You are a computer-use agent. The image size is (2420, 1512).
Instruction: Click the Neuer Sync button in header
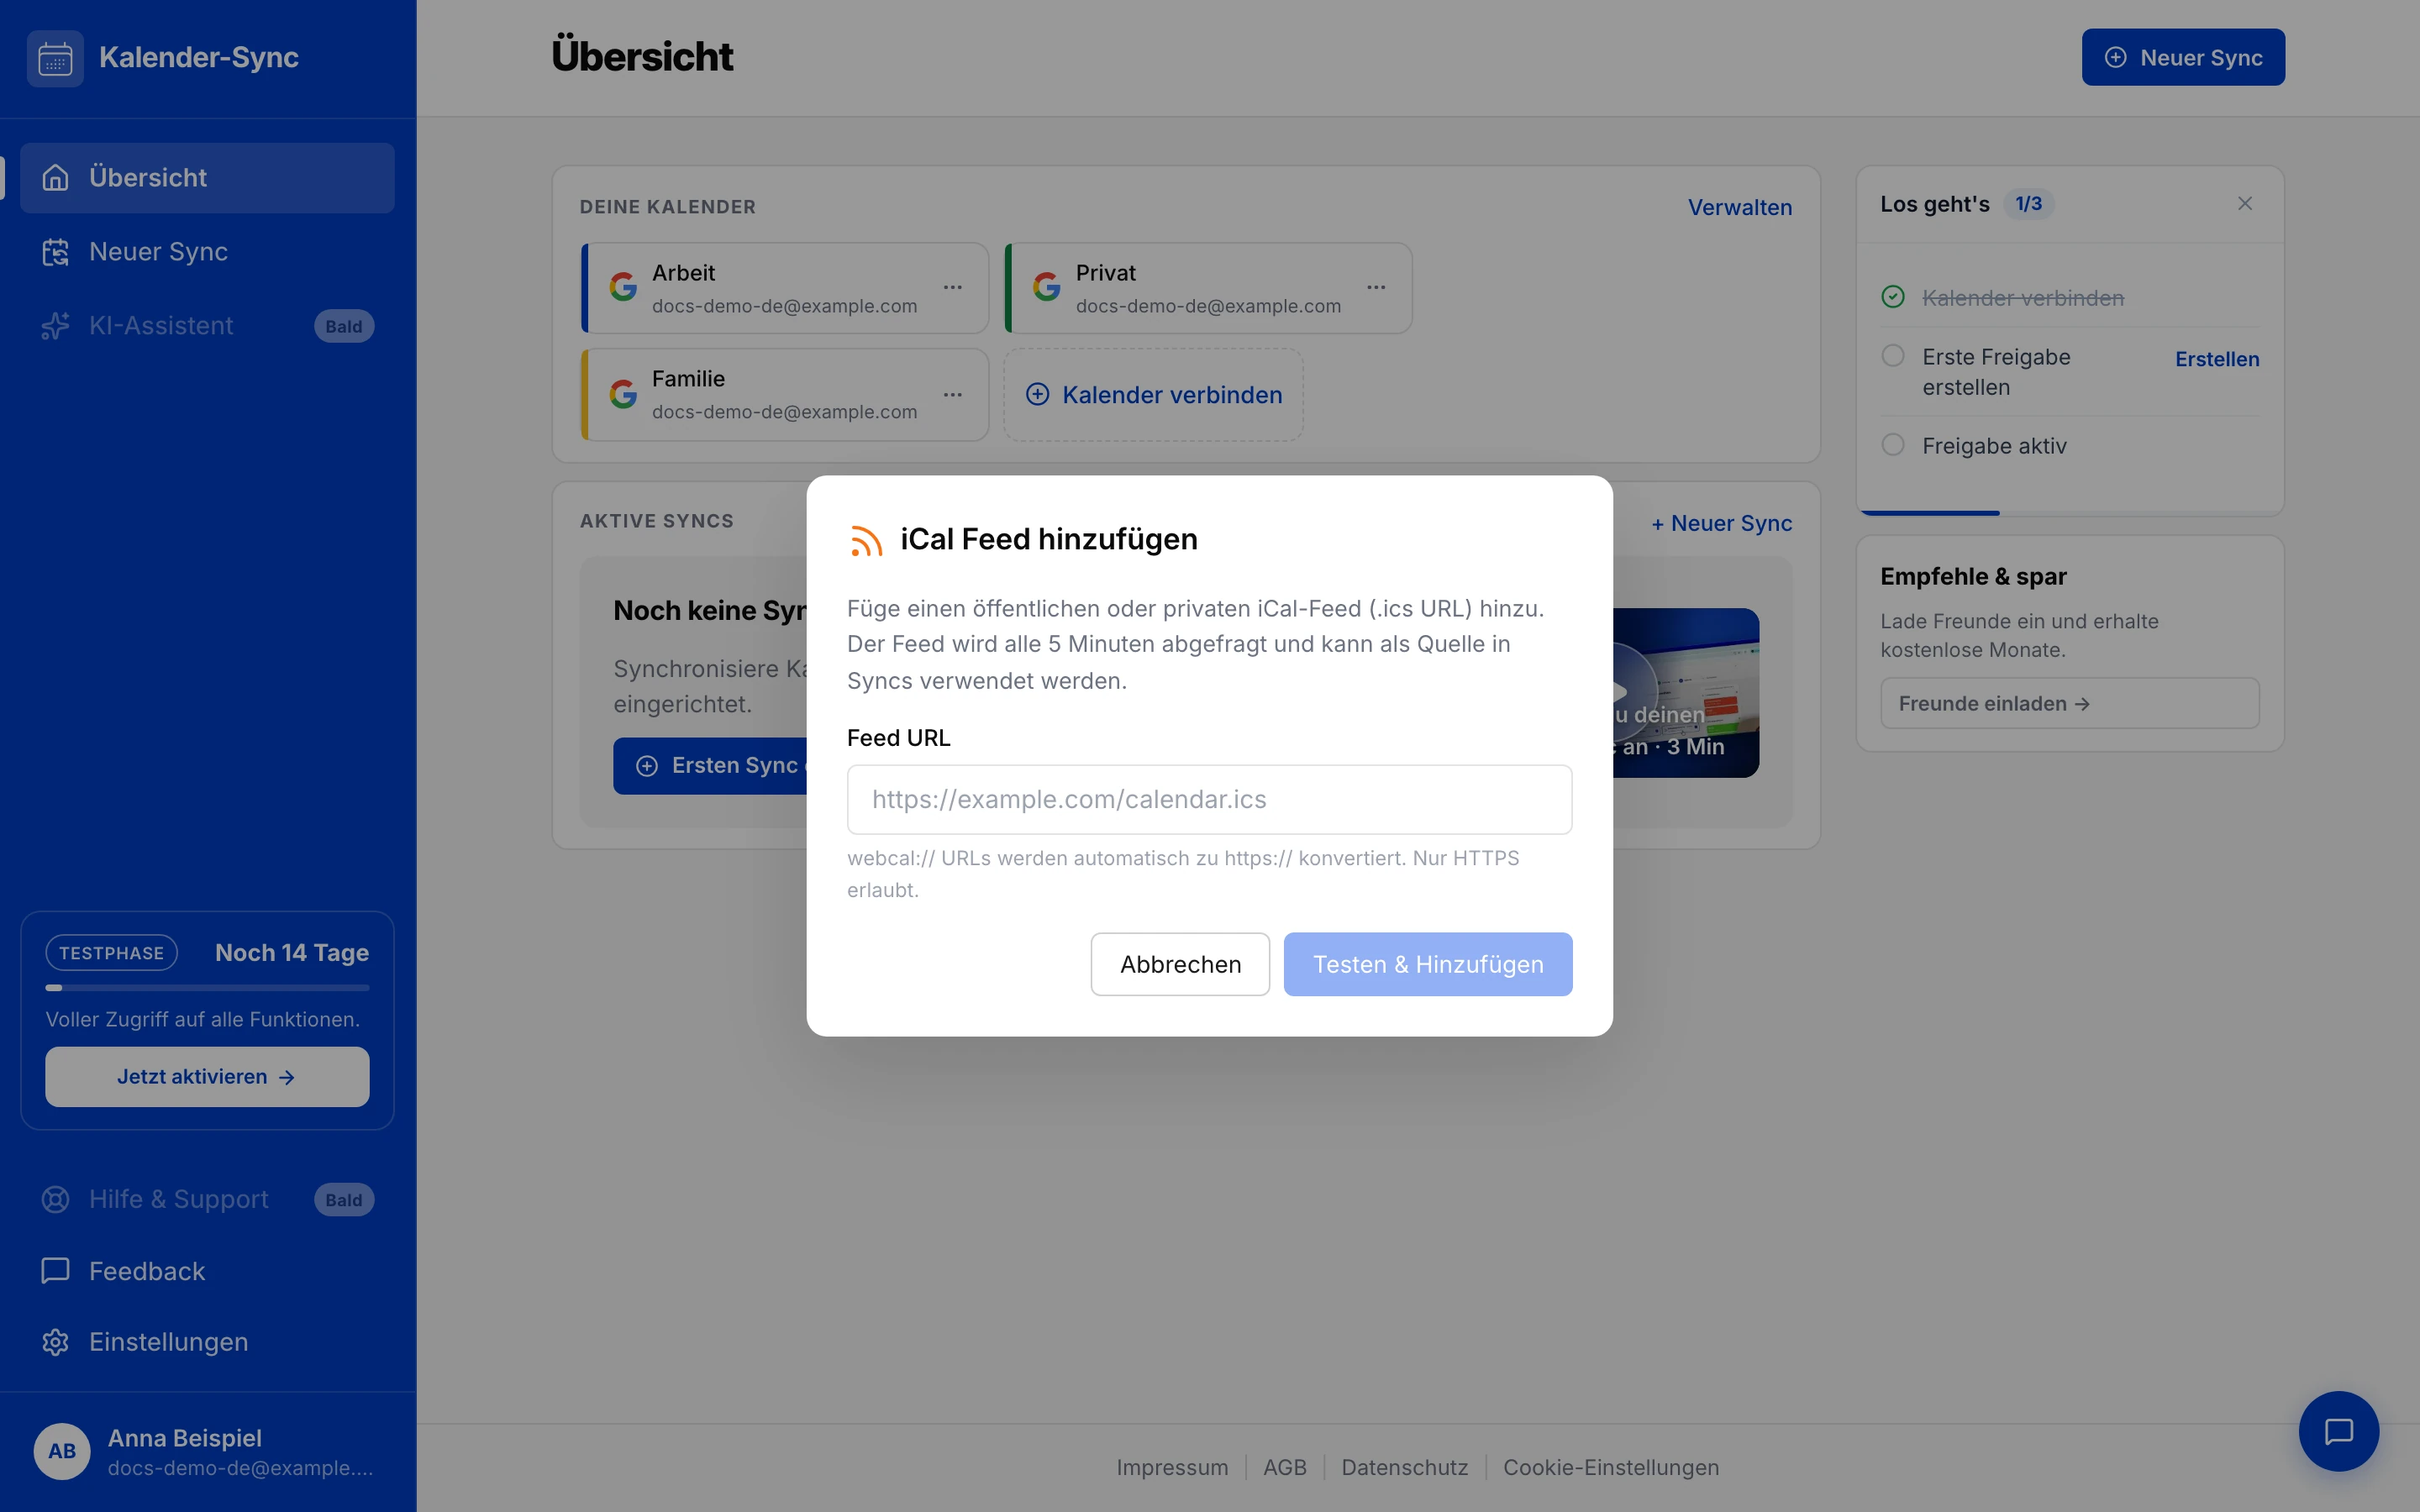2183,57
